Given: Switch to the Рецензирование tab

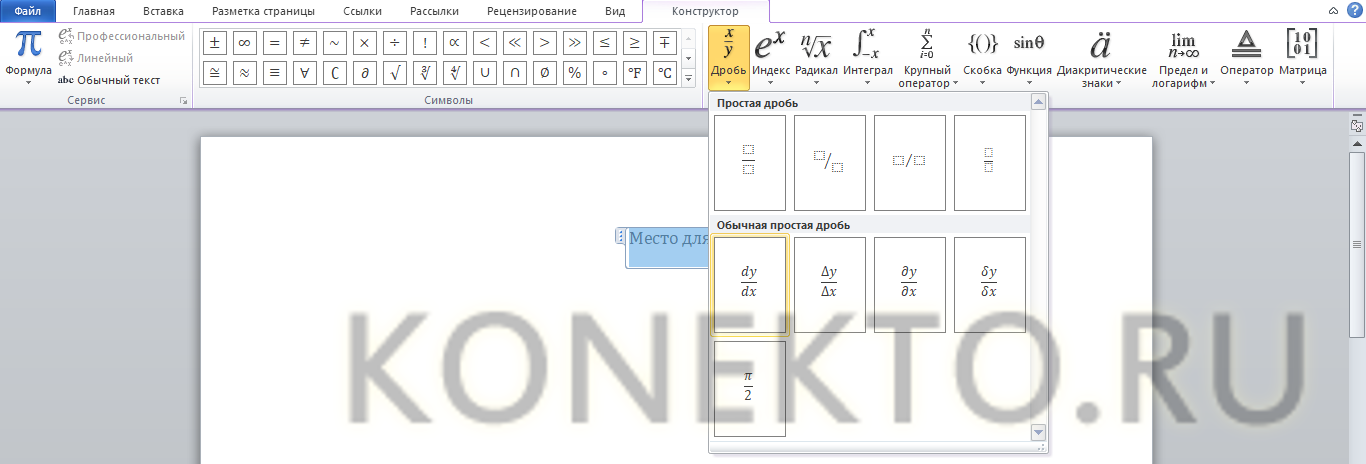Looking at the screenshot, I should point(531,12).
